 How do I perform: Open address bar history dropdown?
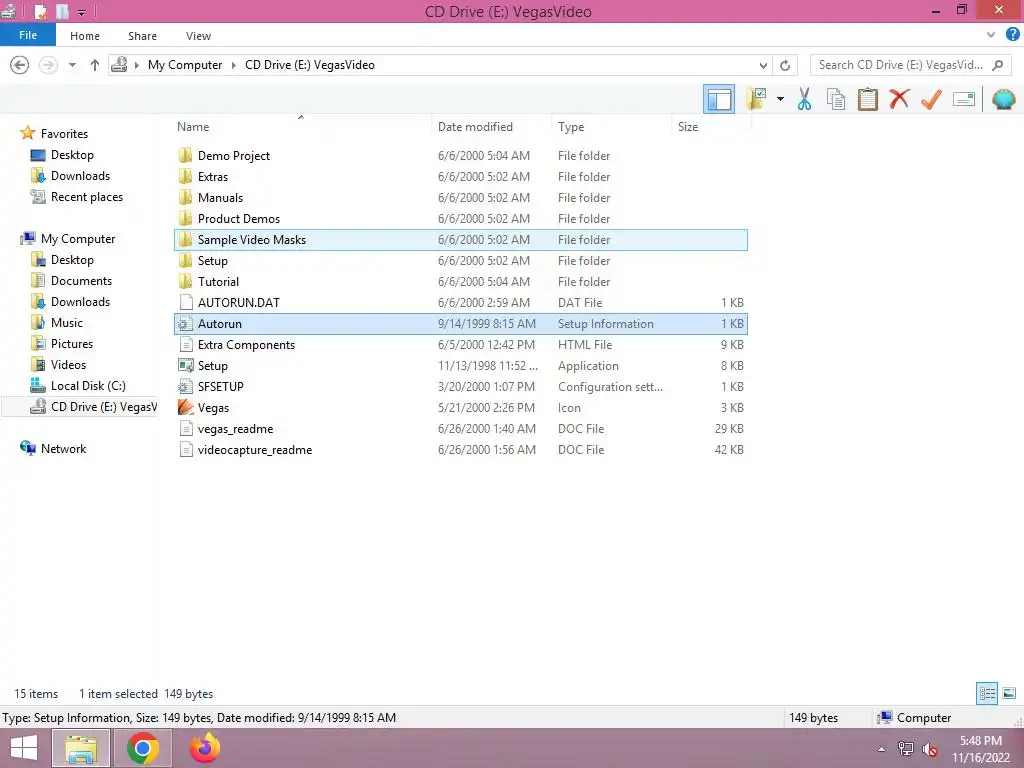click(763, 65)
